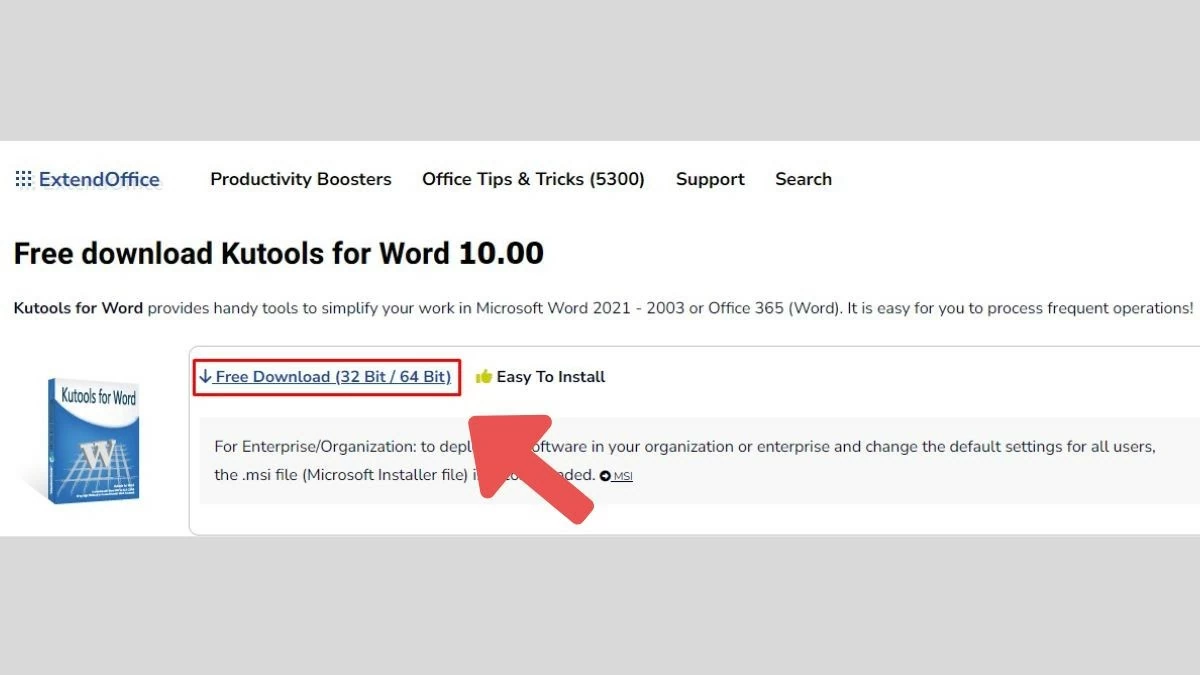Image resolution: width=1200 pixels, height=675 pixels.
Task: Click the yellow thumbs-up icon
Action: coord(484,377)
